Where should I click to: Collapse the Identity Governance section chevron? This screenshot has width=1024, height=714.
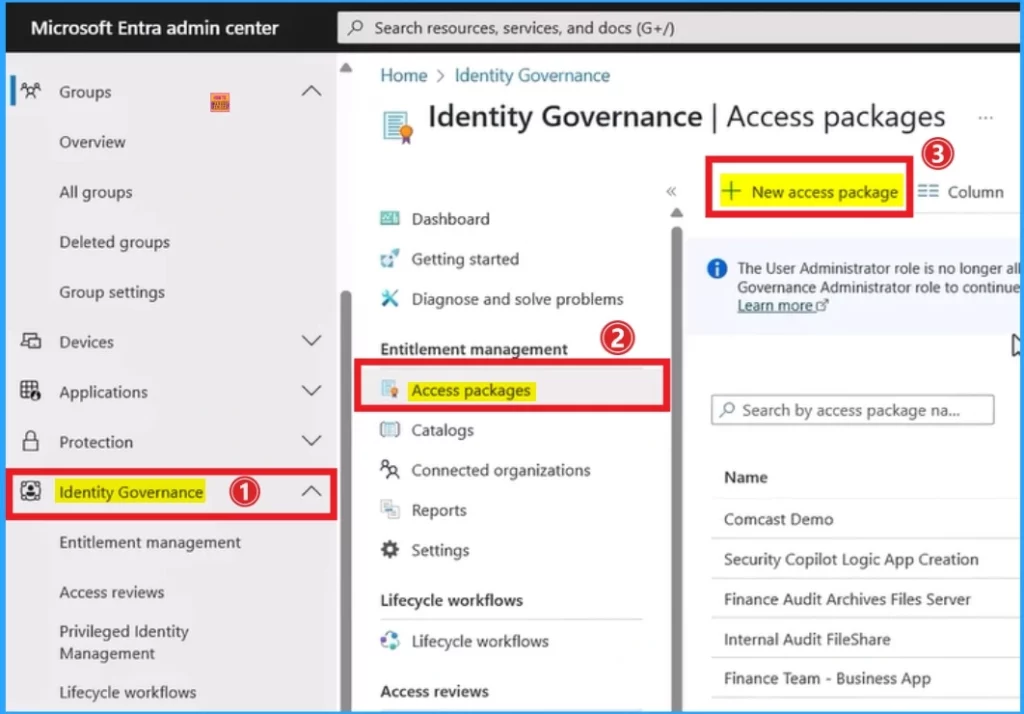coord(312,491)
